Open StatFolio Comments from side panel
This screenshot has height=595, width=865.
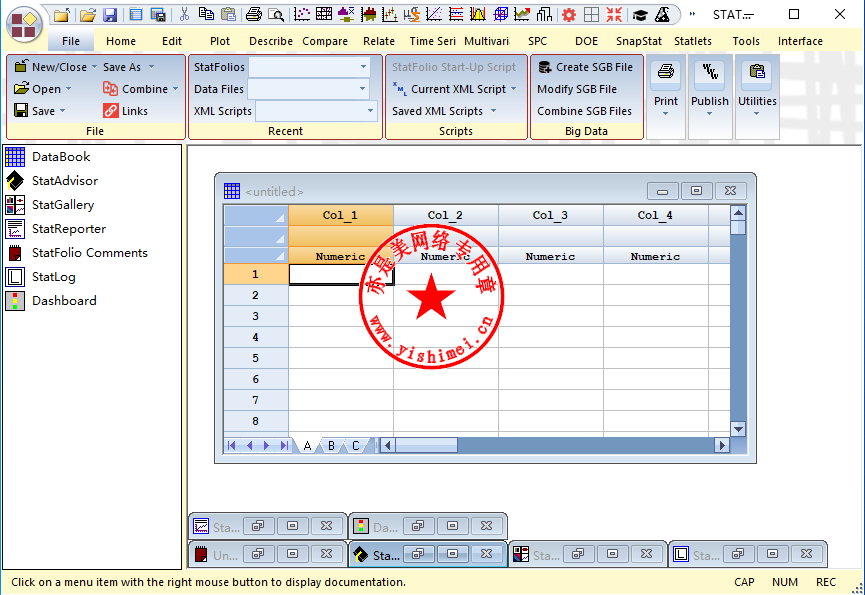[x=76, y=253]
